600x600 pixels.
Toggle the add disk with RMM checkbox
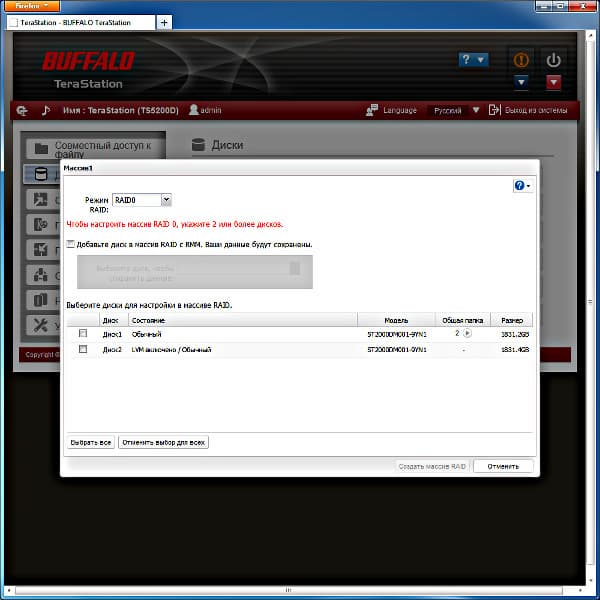point(70,244)
